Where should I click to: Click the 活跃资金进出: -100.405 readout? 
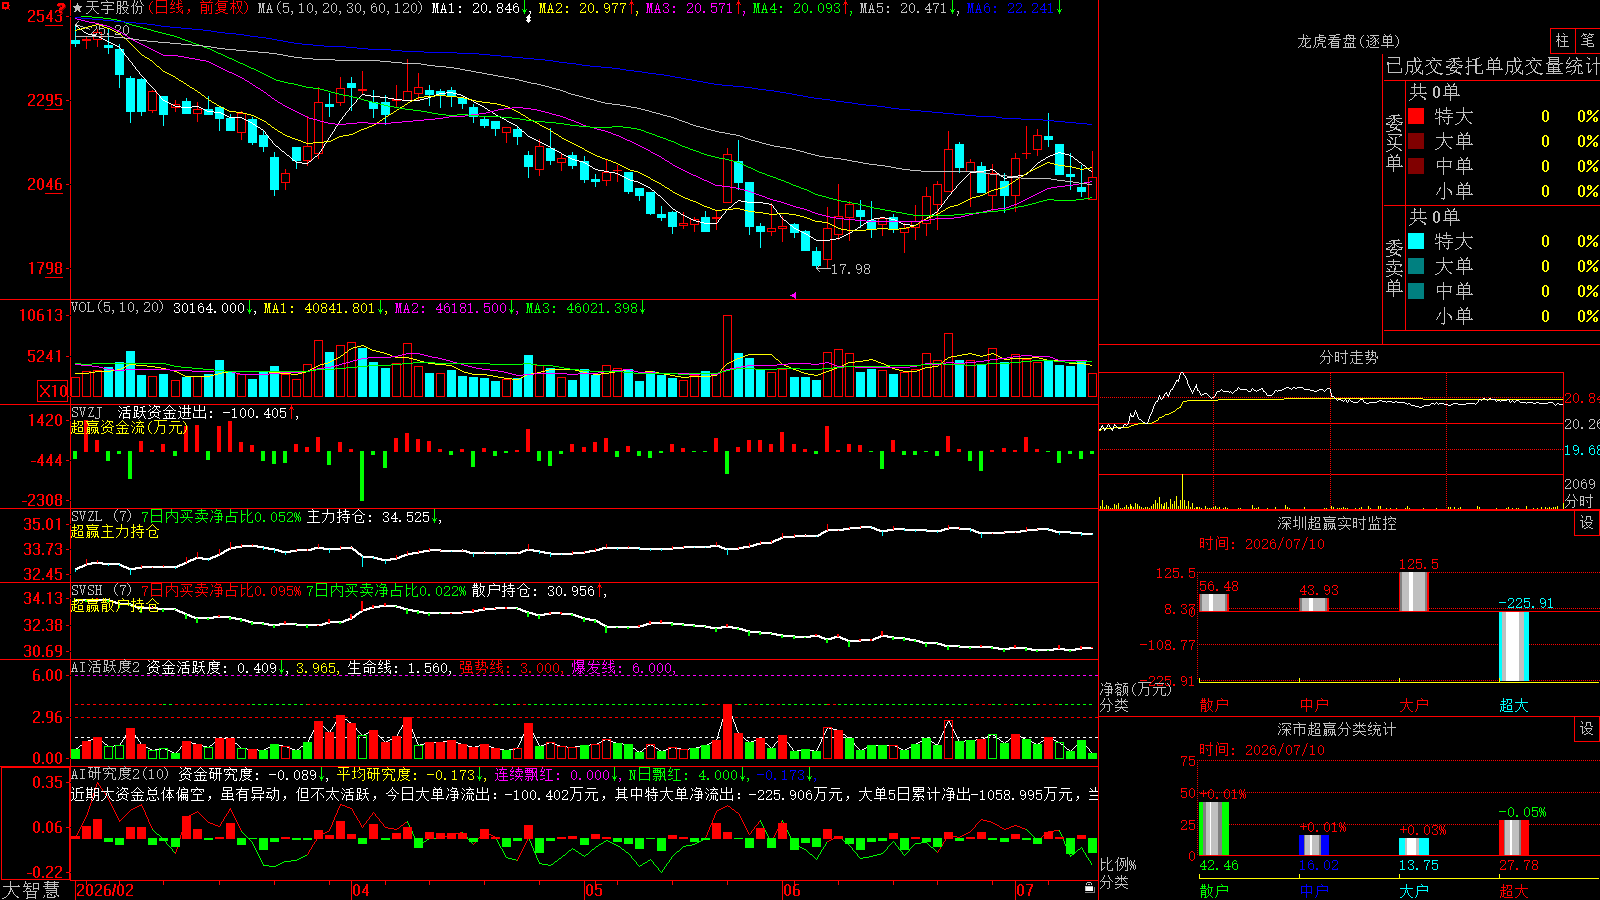(x=203, y=412)
